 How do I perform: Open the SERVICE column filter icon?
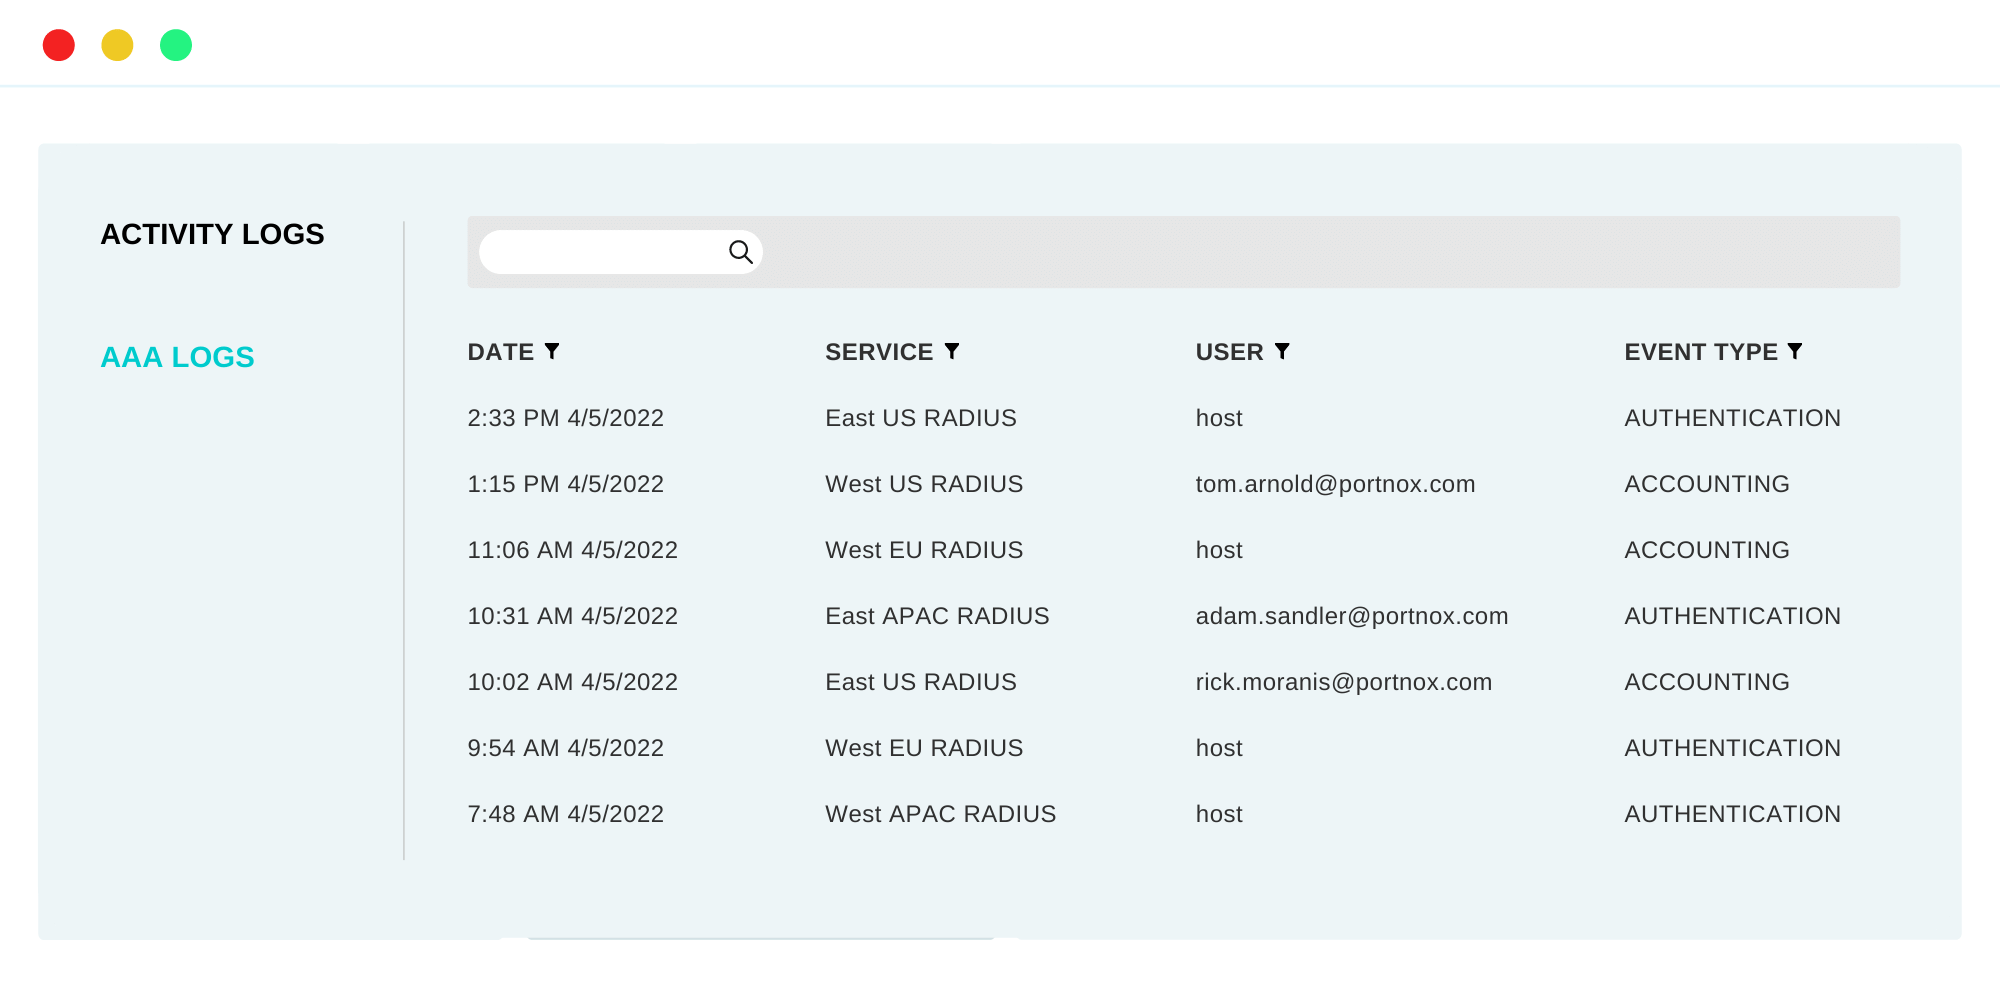pos(952,351)
